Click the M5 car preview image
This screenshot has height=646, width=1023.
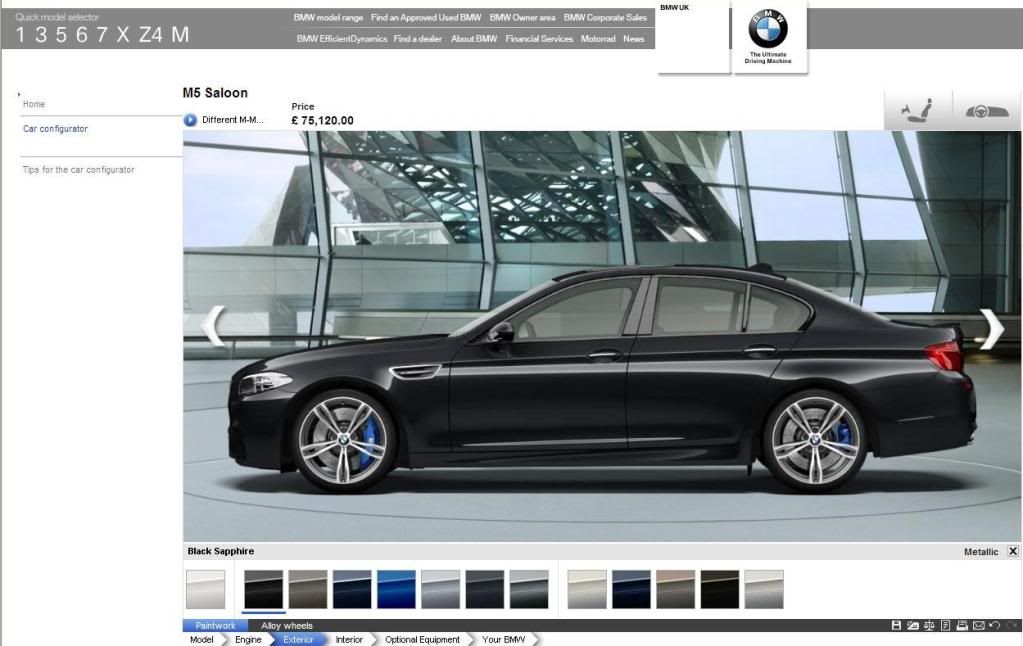tap(600, 336)
